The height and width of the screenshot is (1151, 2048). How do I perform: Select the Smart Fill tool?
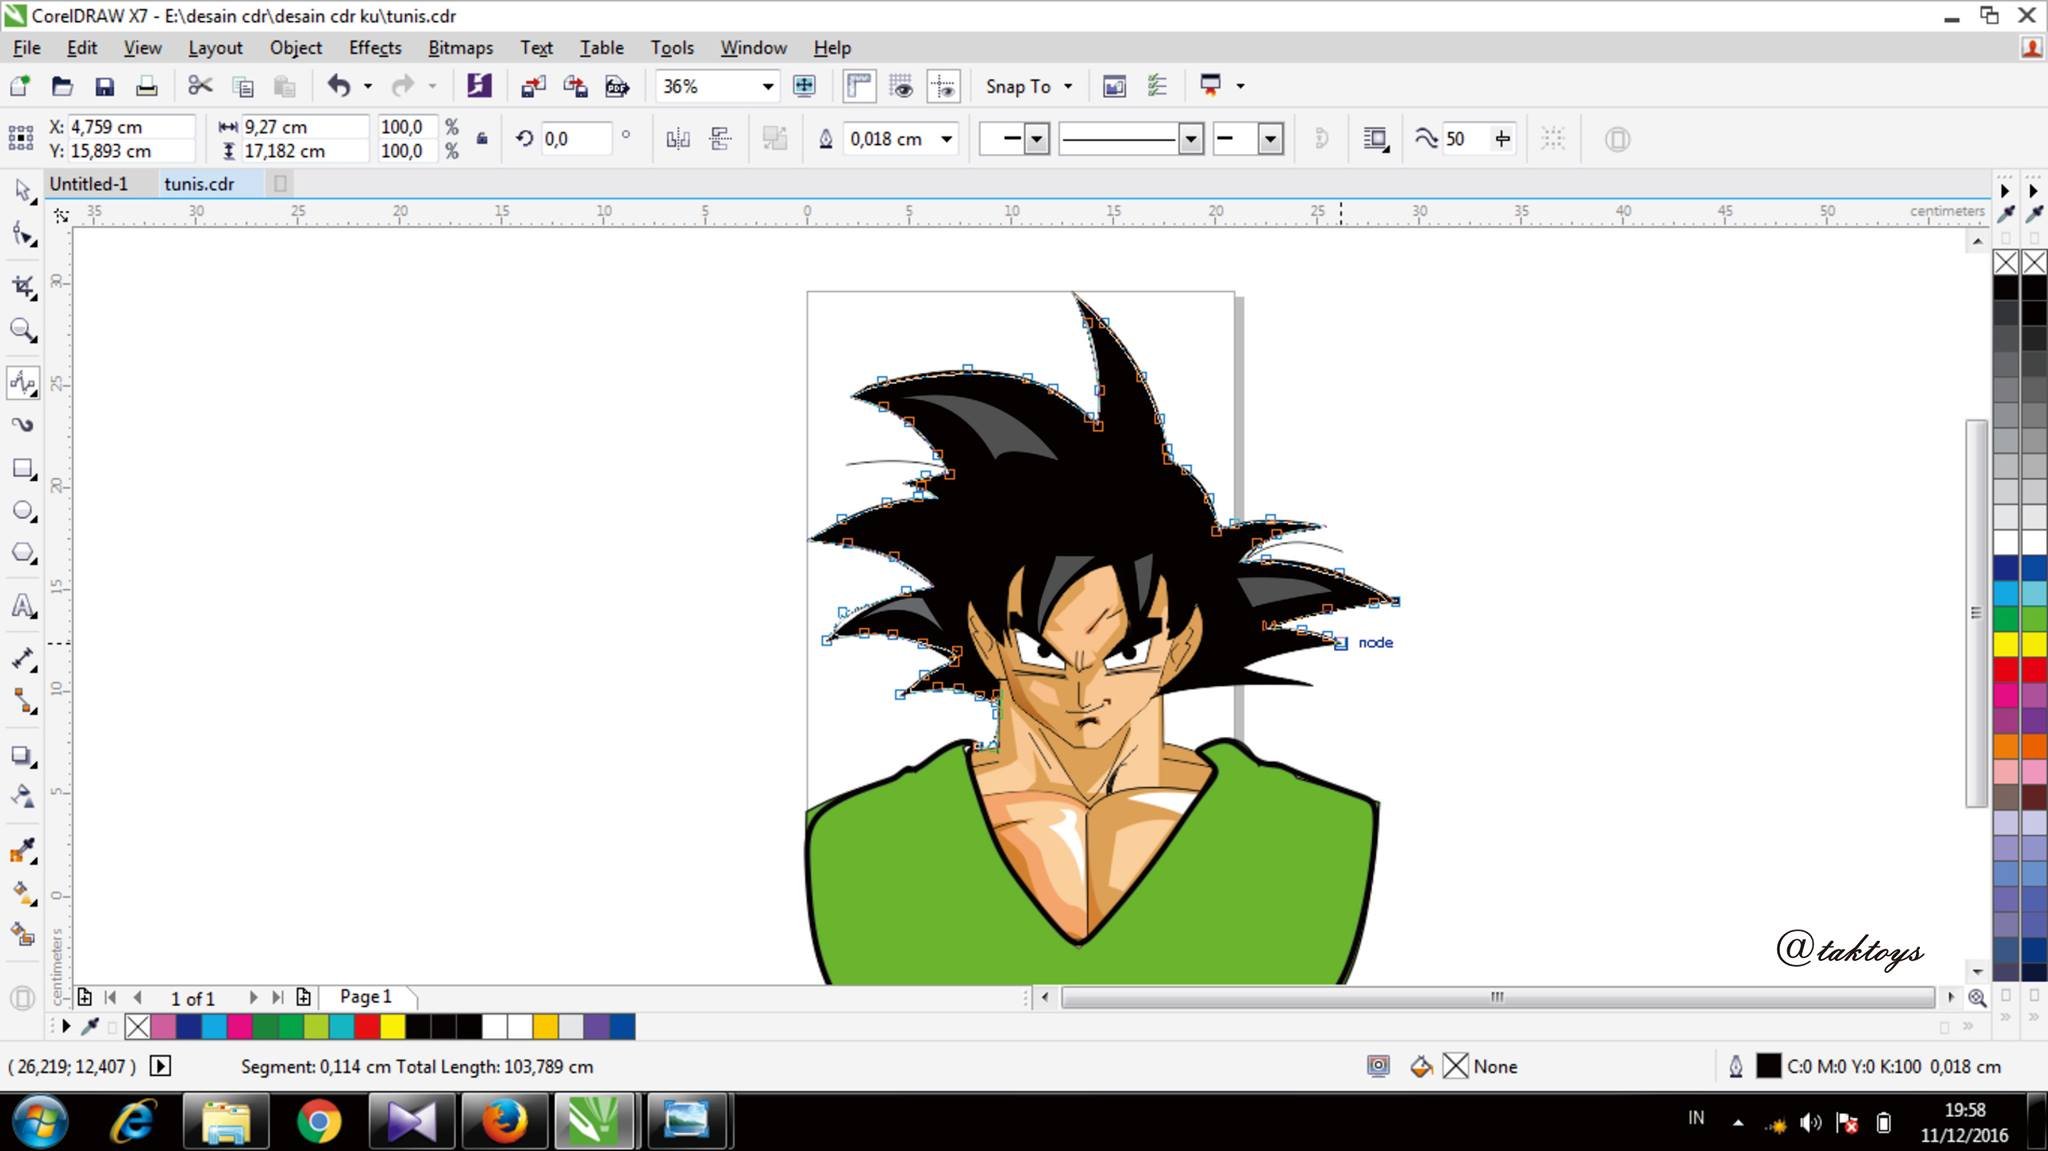22,935
